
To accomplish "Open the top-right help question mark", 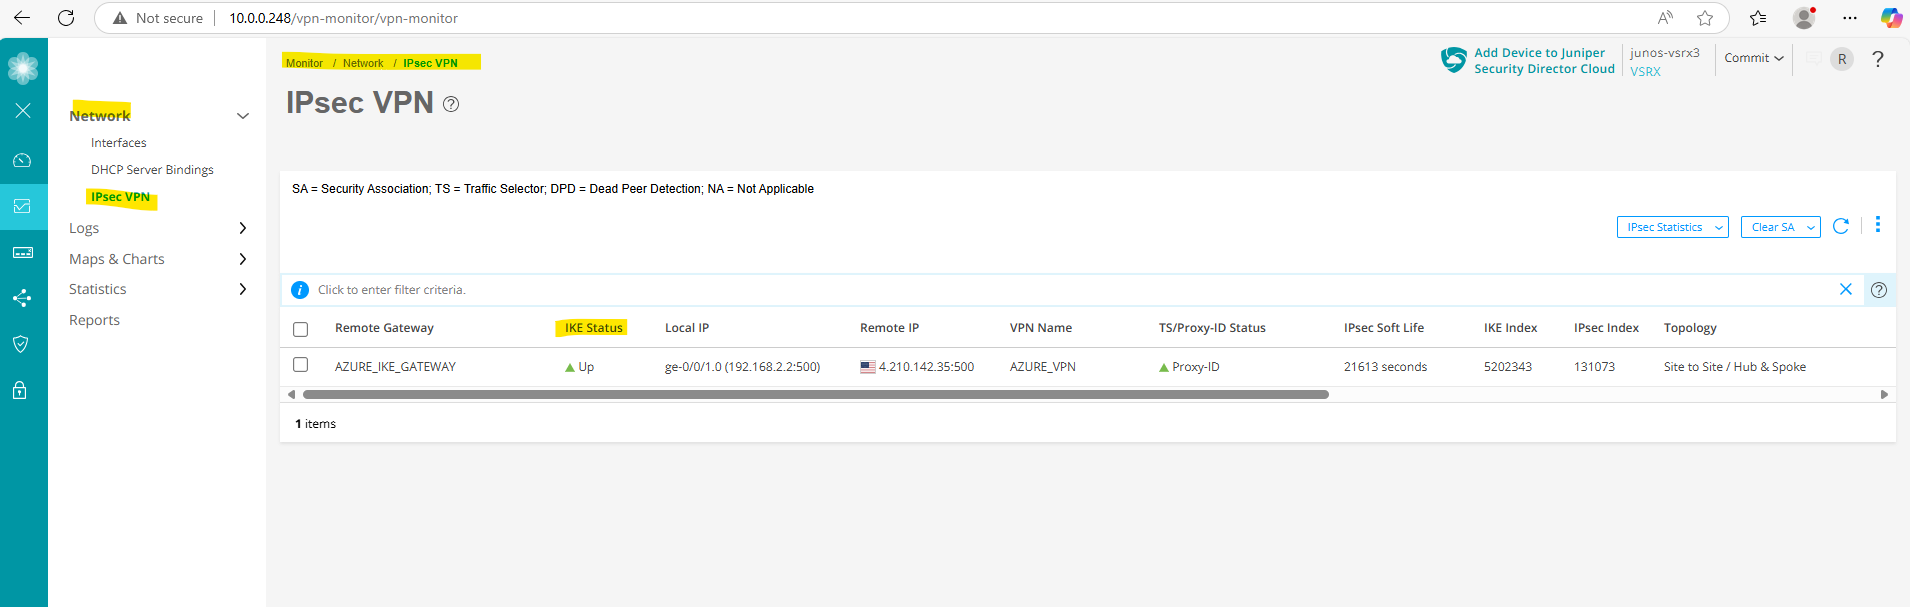I will coord(1878,59).
